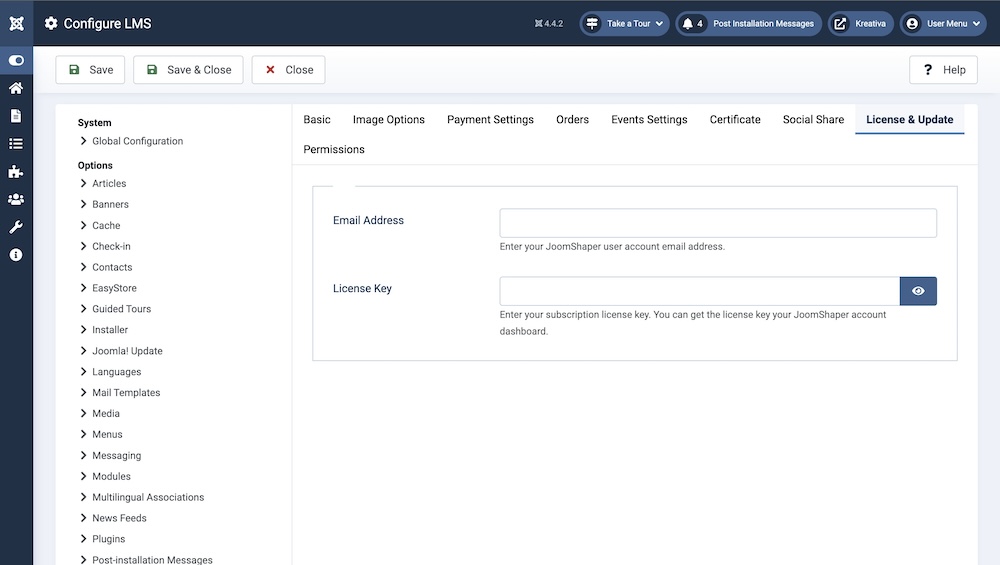Screen dimensions: 1000x565
Task: Open the Help info icon in sidebar
Action: (16, 255)
